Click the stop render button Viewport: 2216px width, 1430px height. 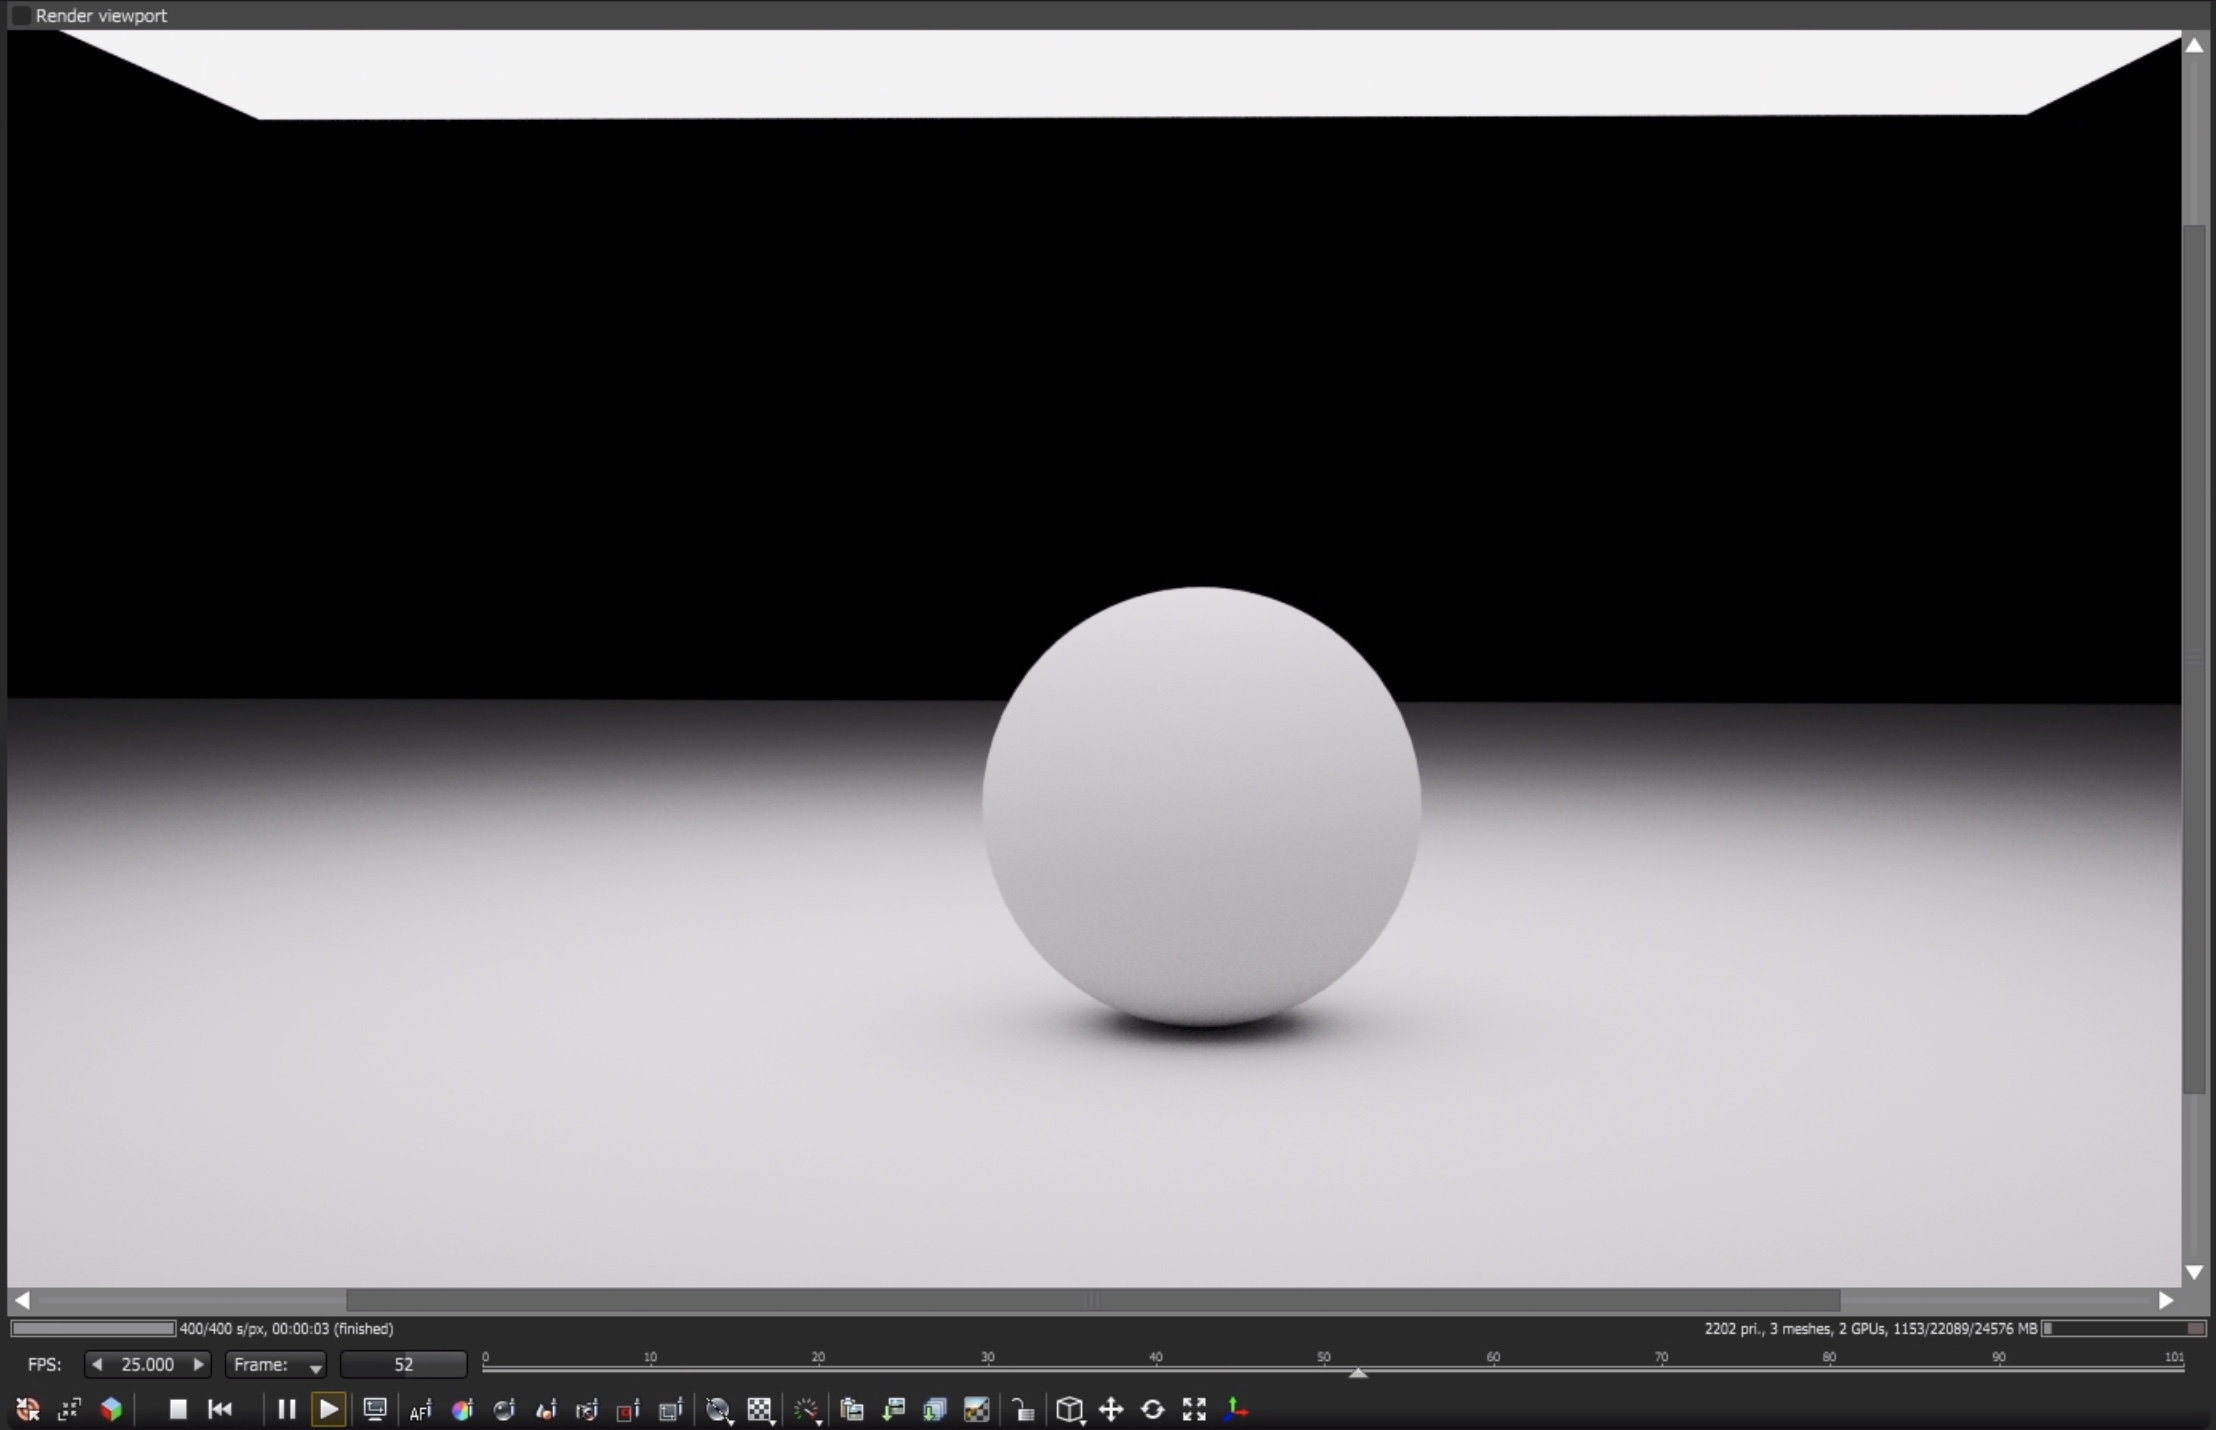click(x=178, y=1409)
